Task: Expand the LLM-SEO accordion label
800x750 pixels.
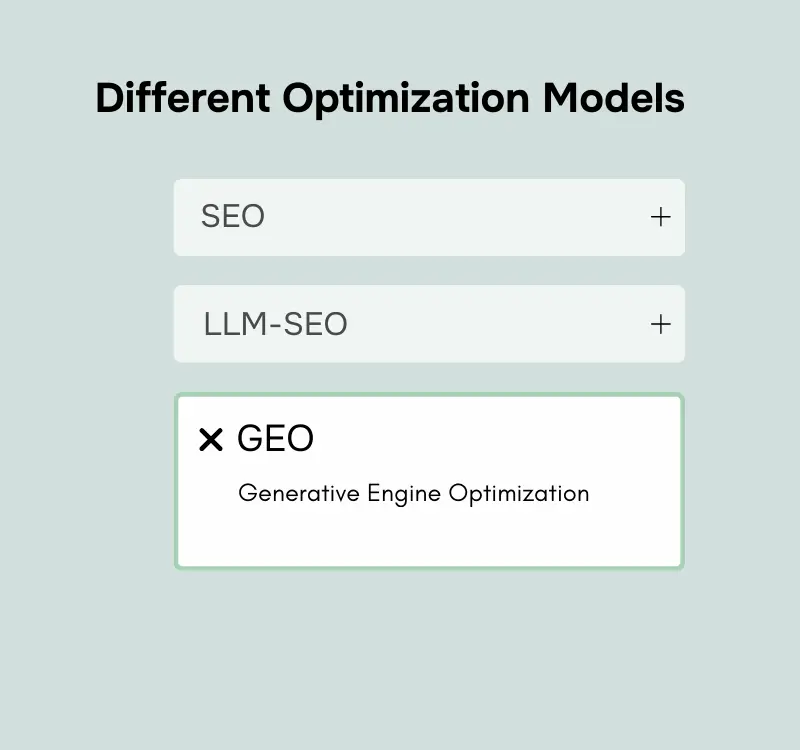Action: (275, 324)
